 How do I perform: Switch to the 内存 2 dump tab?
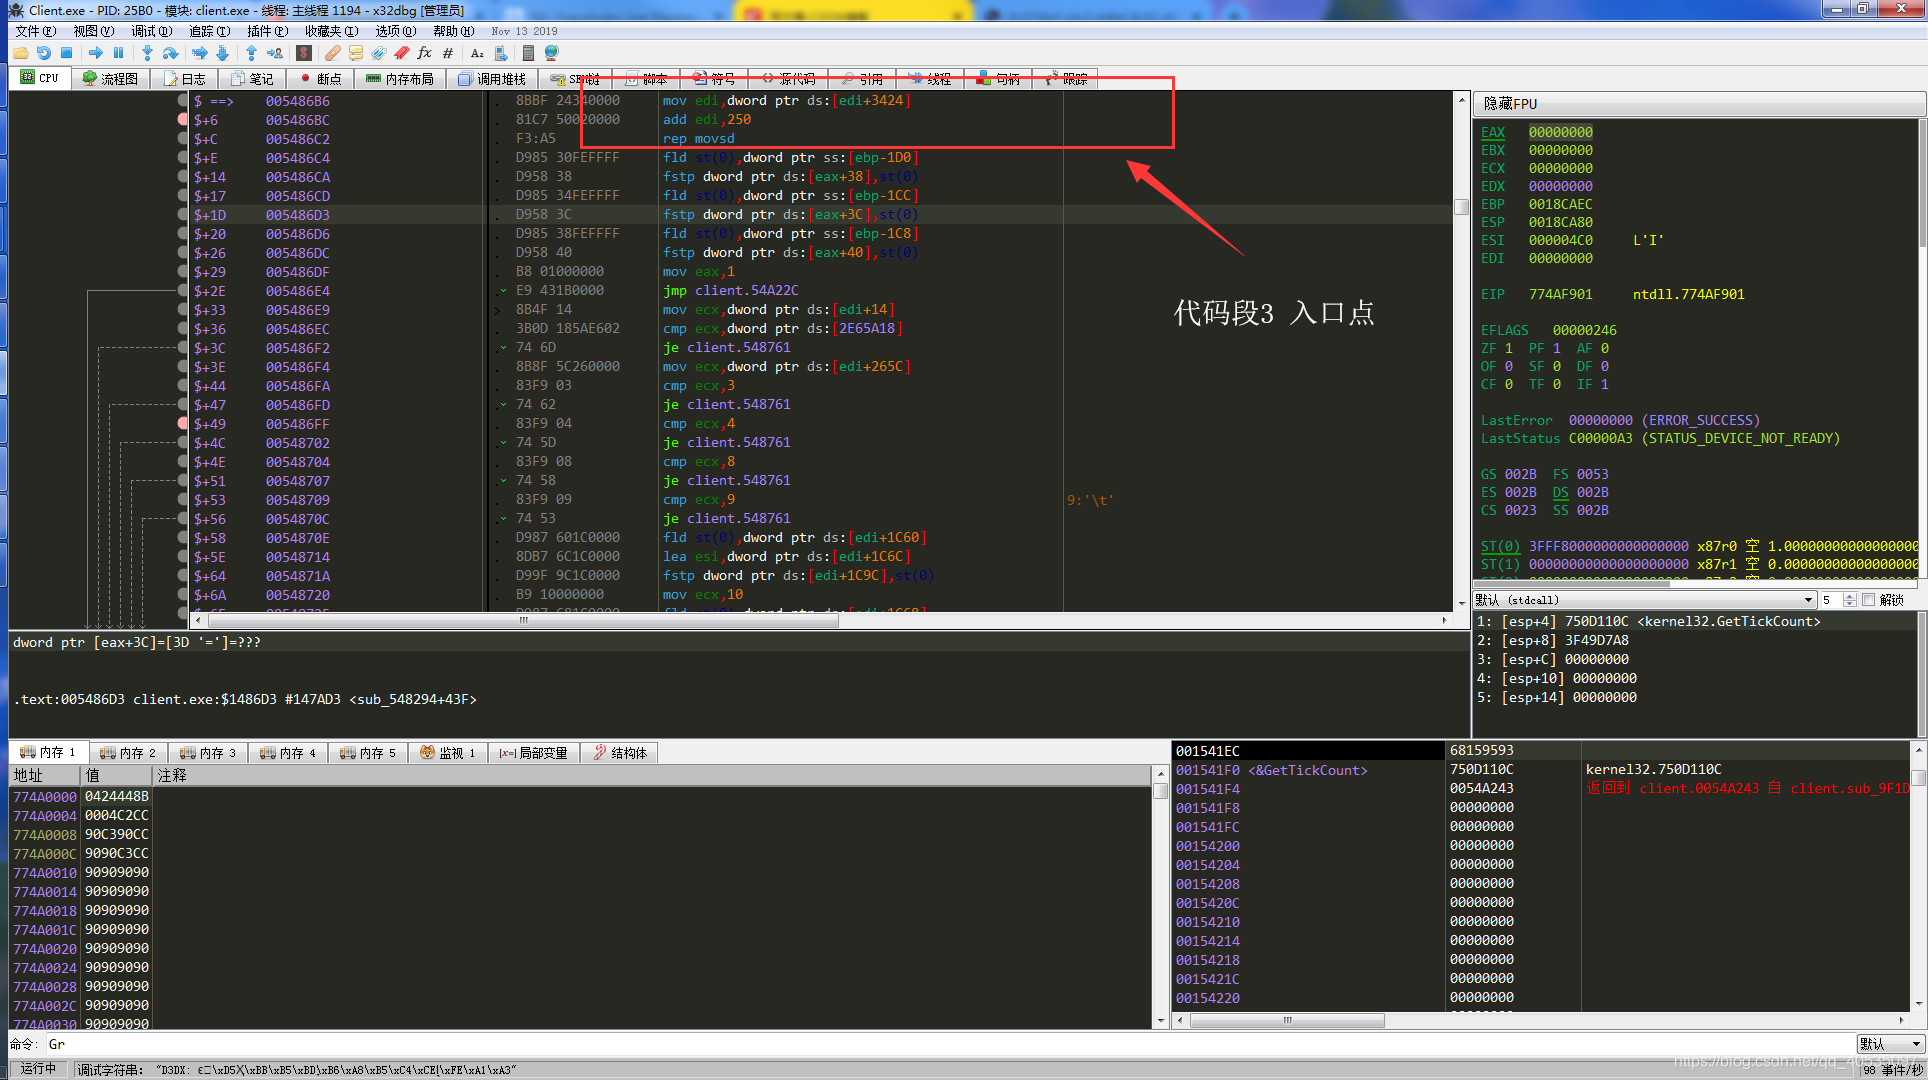coord(129,753)
